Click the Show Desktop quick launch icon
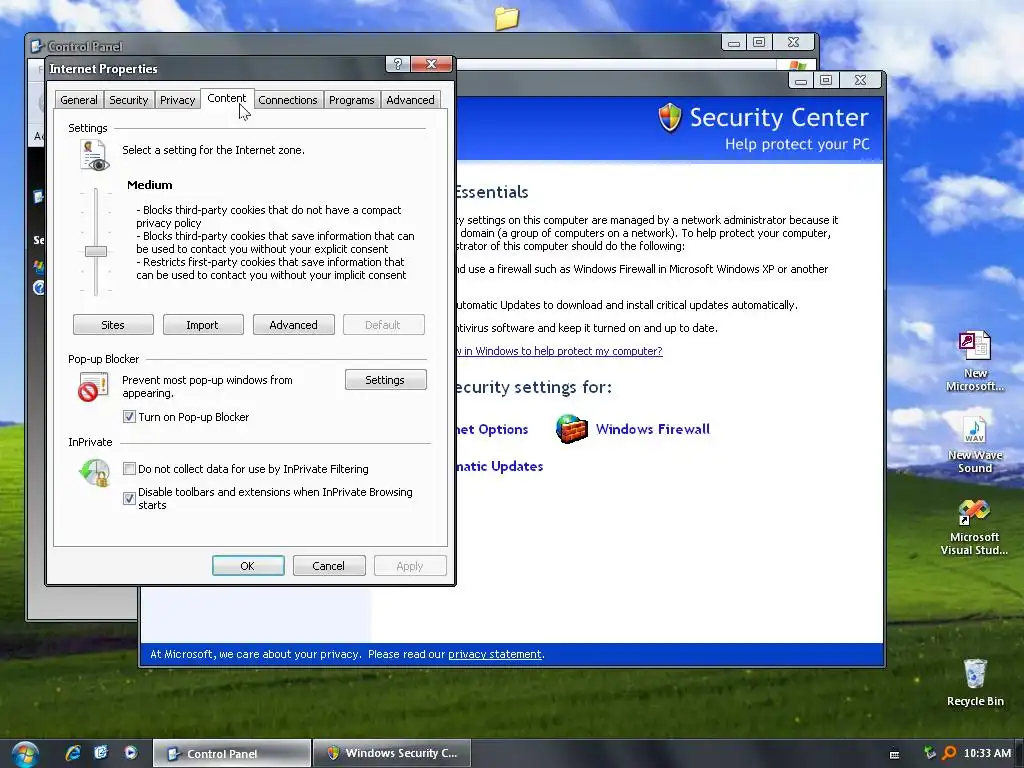This screenshot has height=768, width=1024. pyautogui.click(x=101, y=753)
